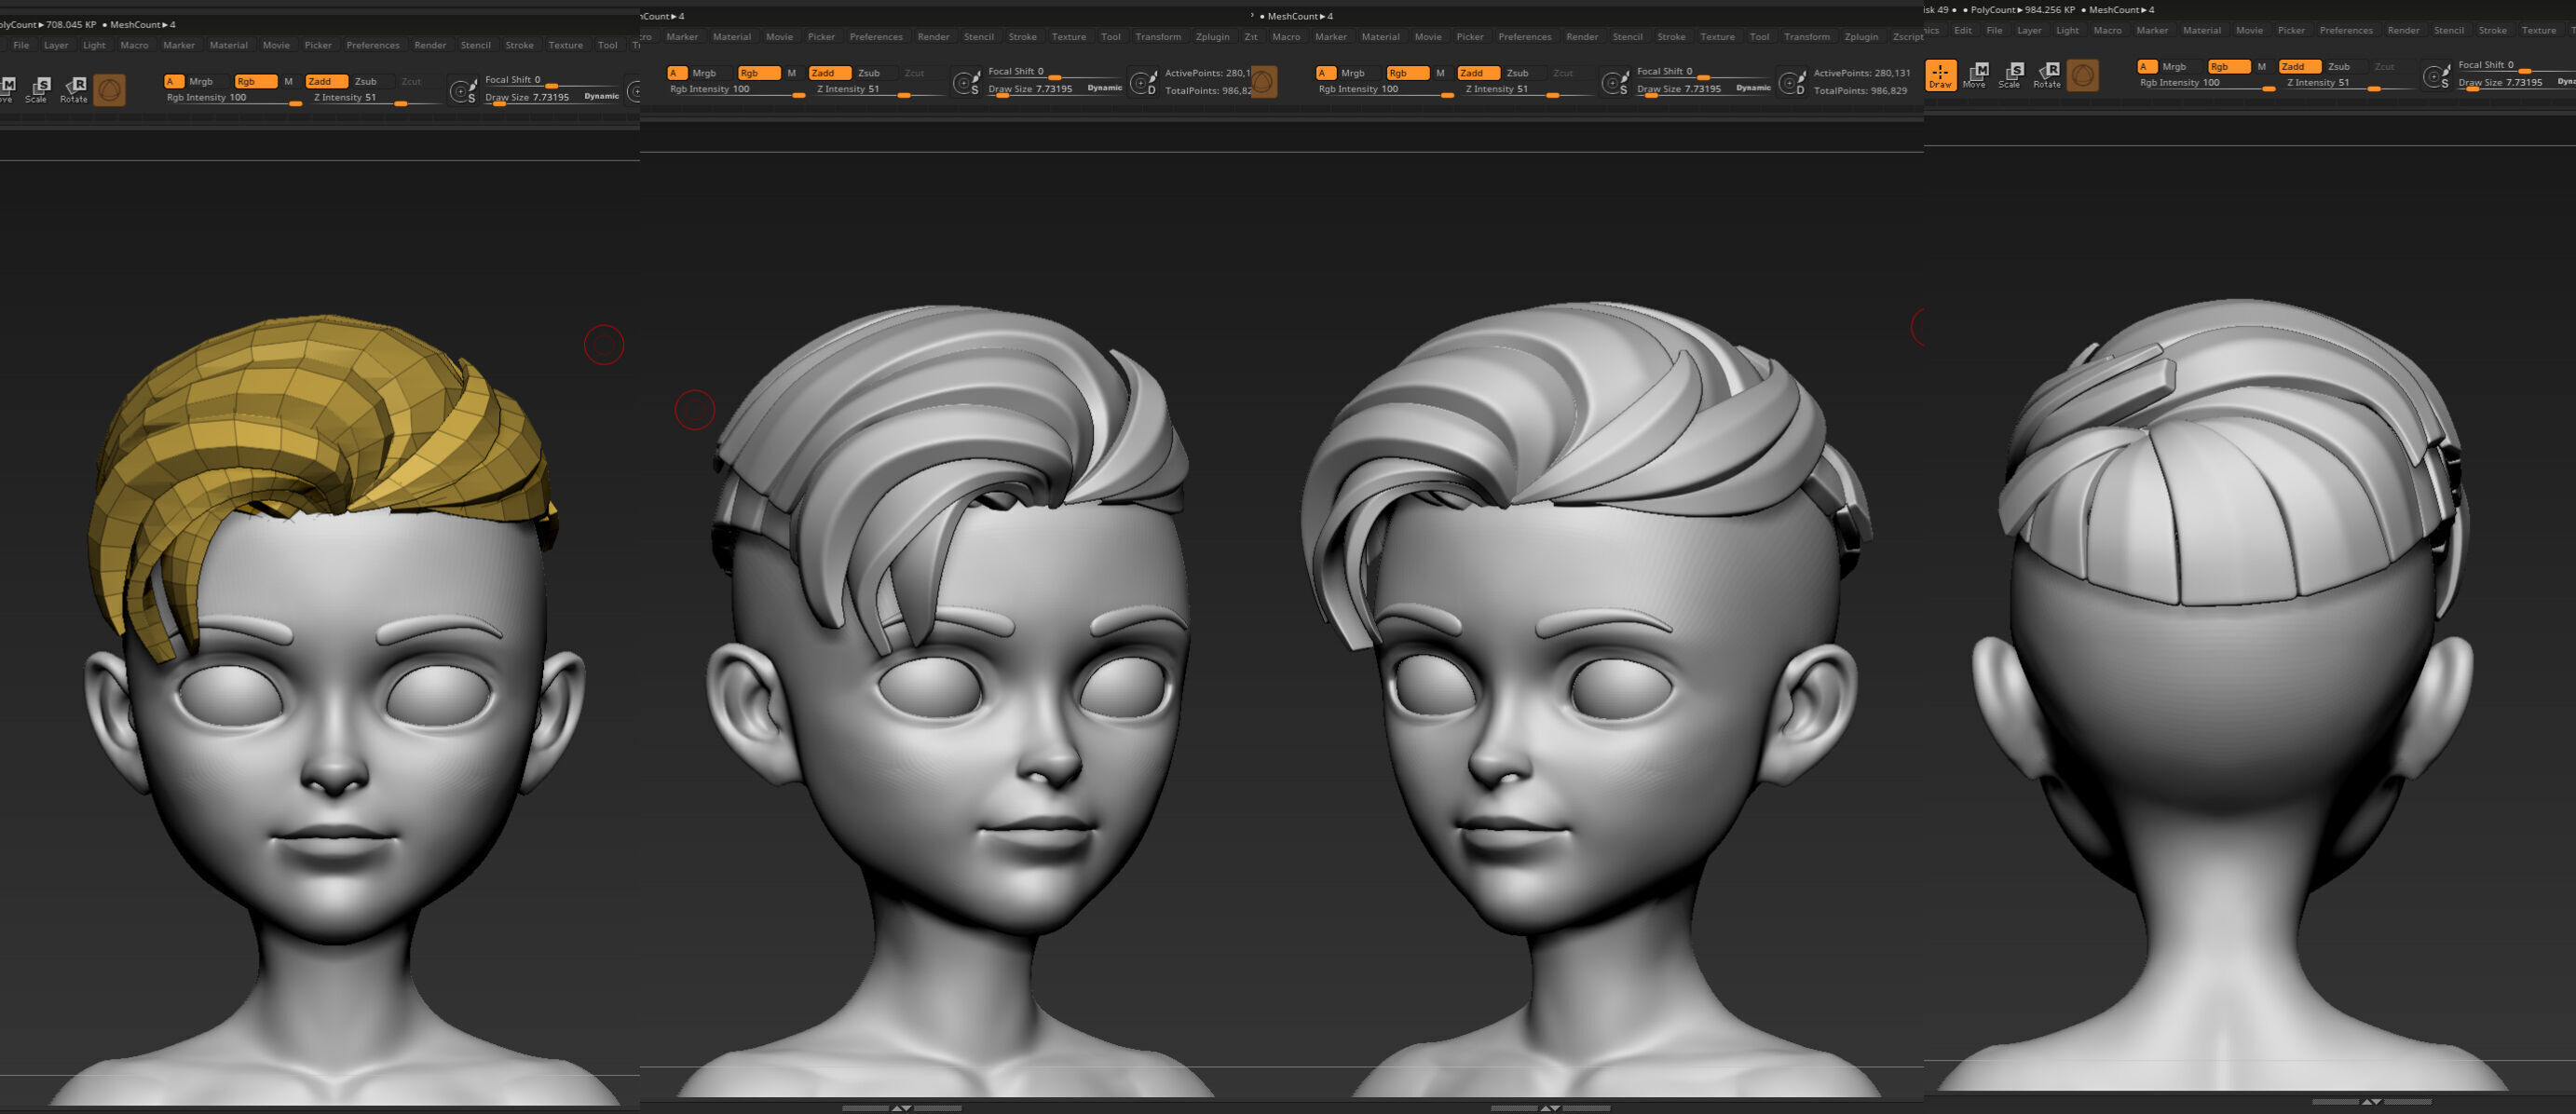Select Scale tool in yellow-hair view

37,89
